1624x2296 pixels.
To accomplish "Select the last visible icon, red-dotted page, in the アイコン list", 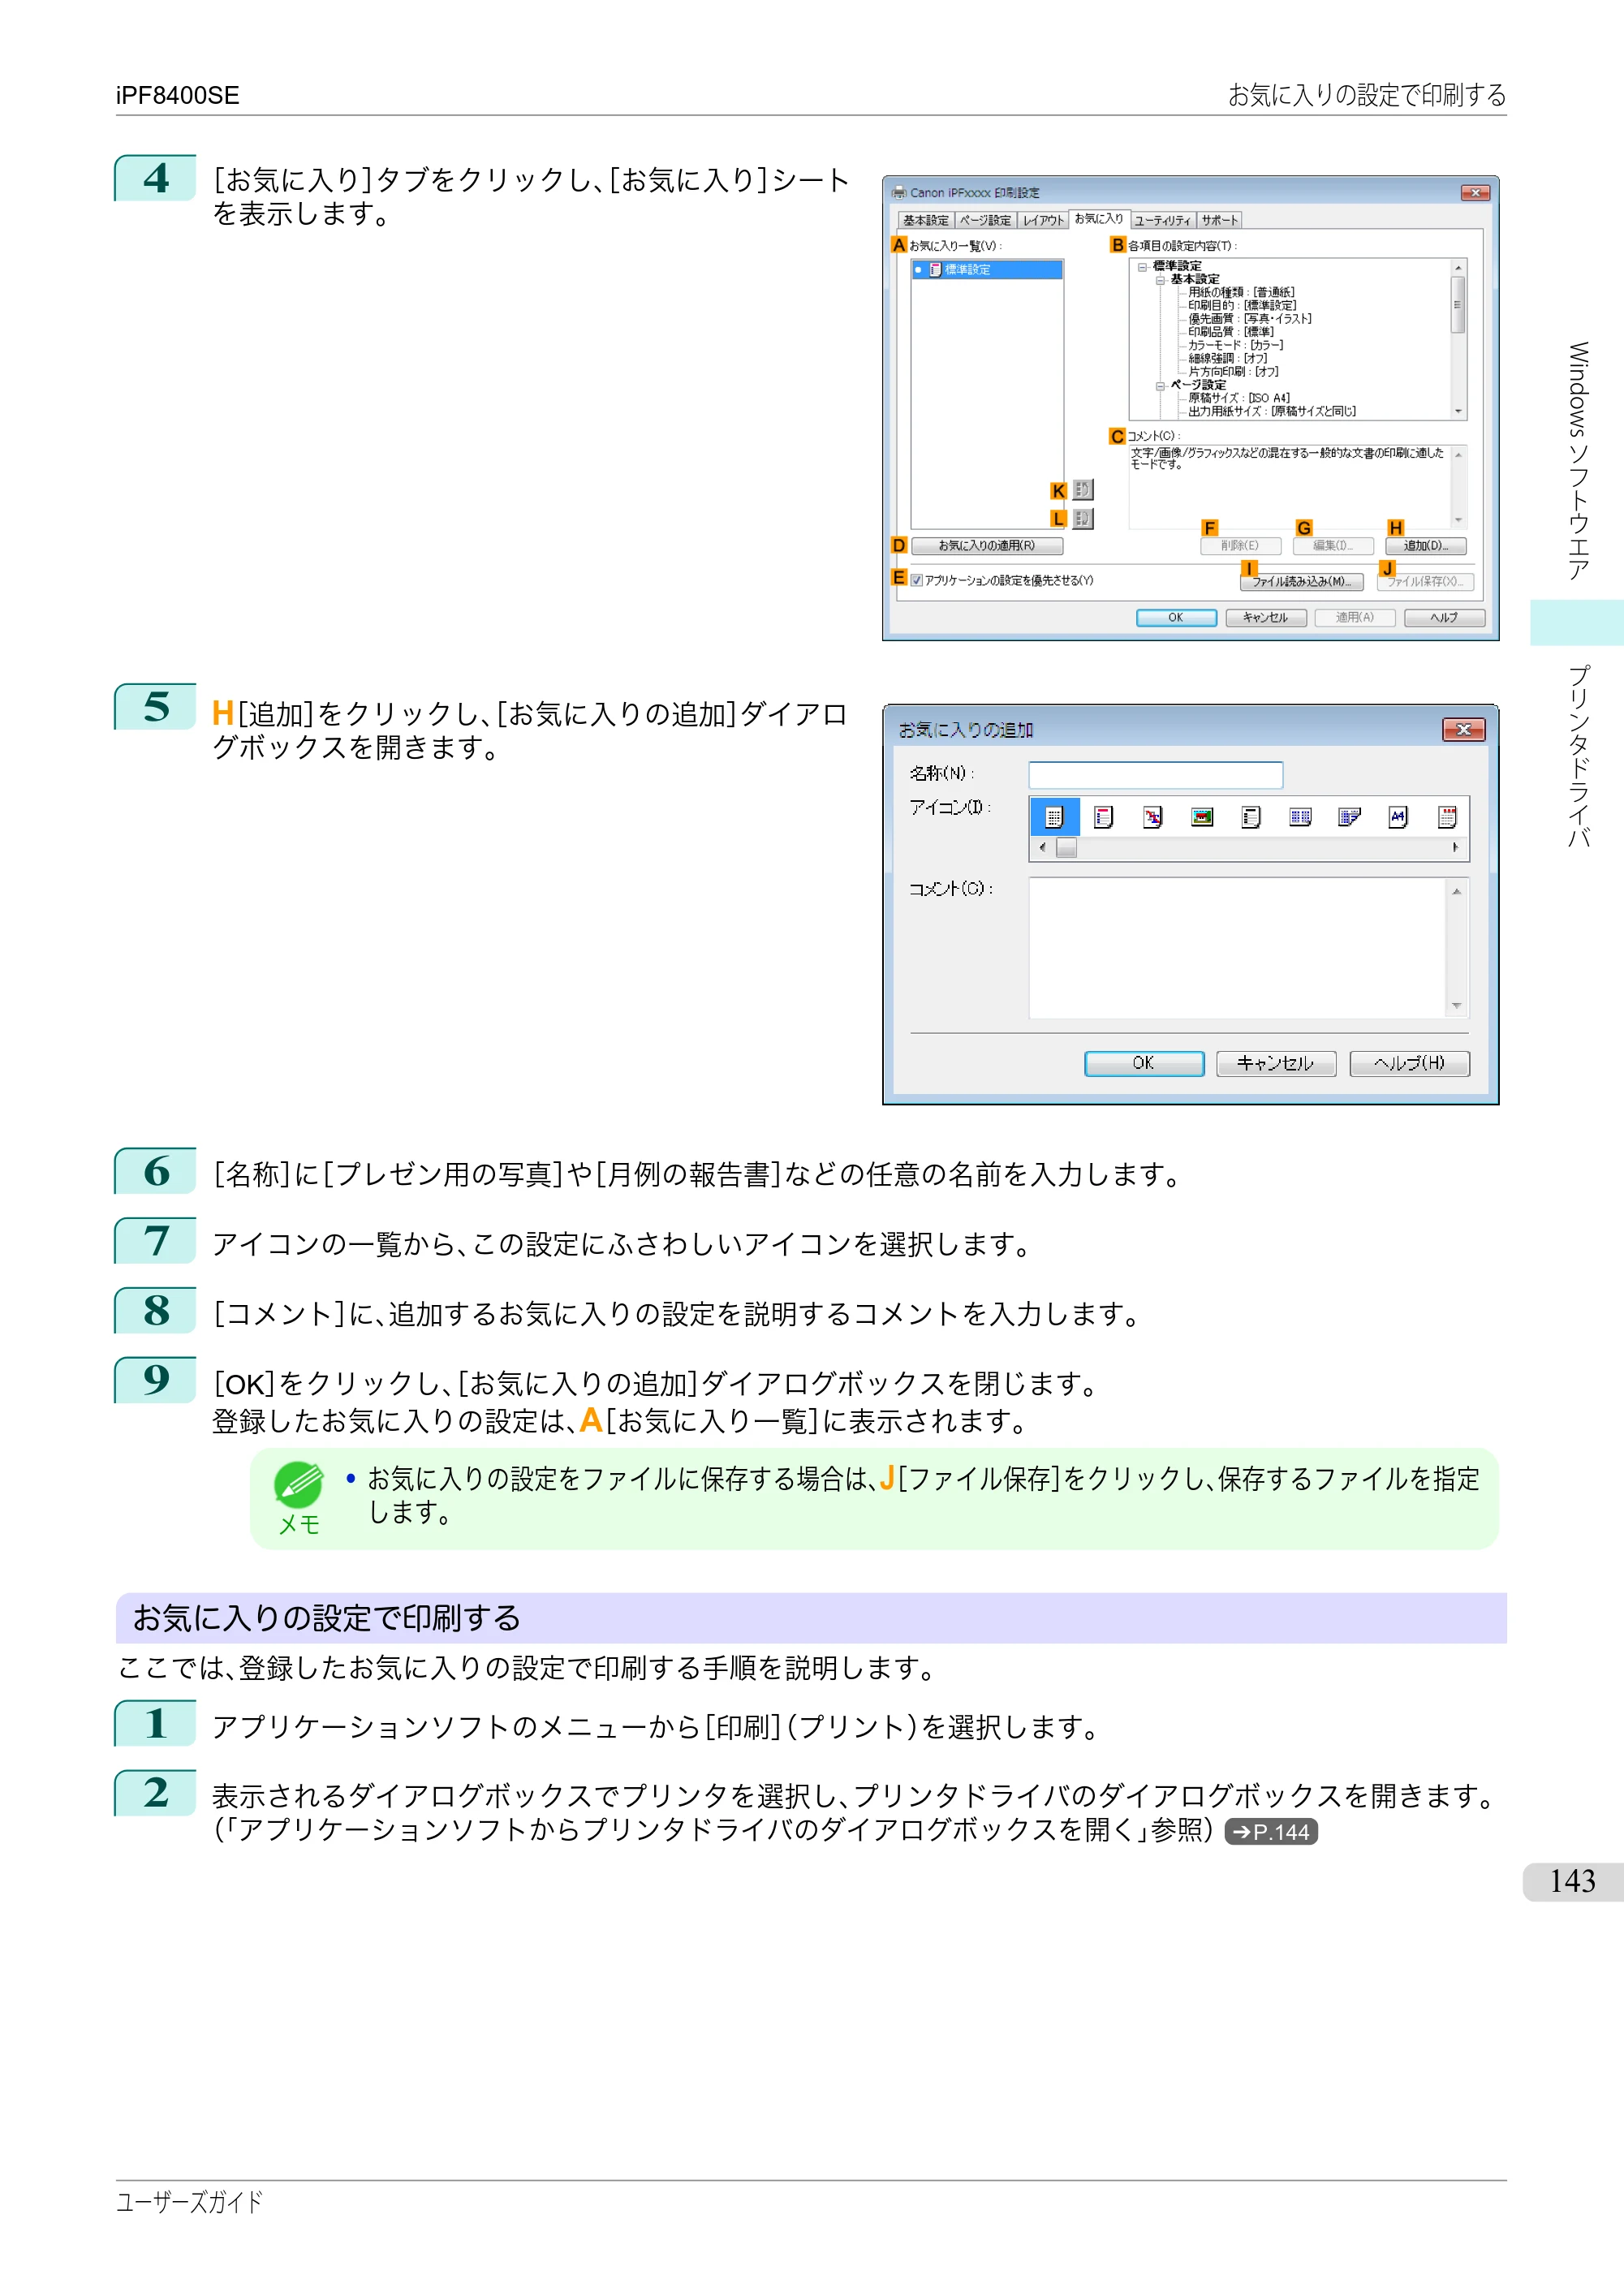I will tap(1447, 817).
